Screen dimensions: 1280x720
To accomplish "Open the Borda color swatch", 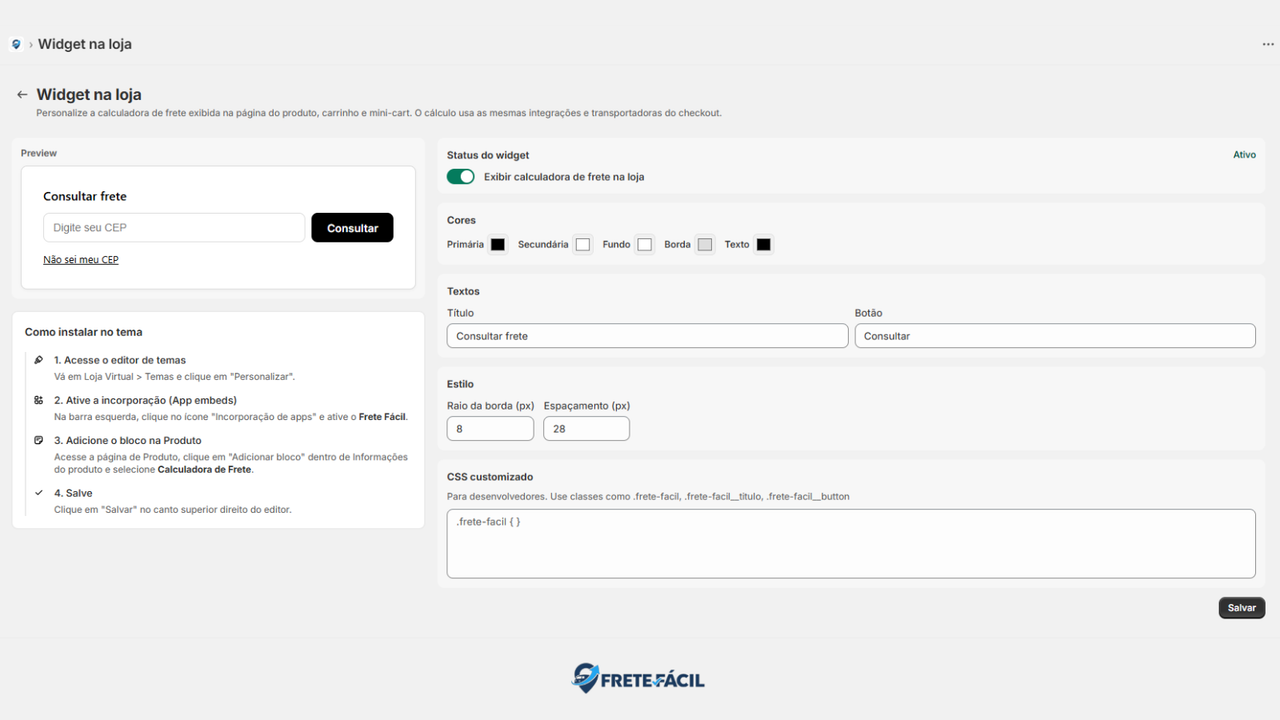I will click(705, 244).
